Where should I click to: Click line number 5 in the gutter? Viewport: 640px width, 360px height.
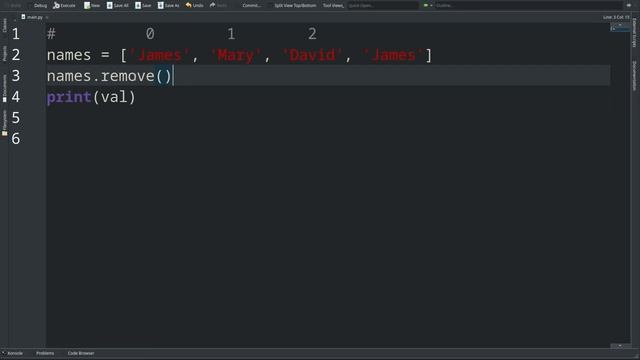coord(16,118)
